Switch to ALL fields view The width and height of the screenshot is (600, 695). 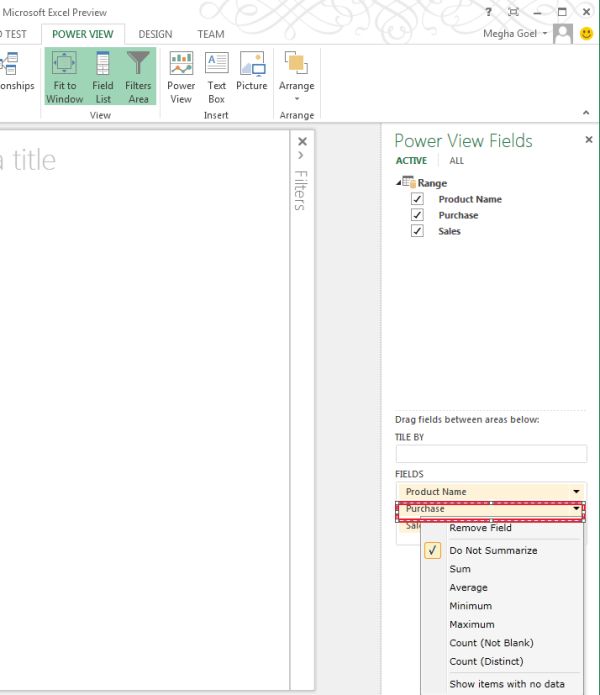[456, 161]
